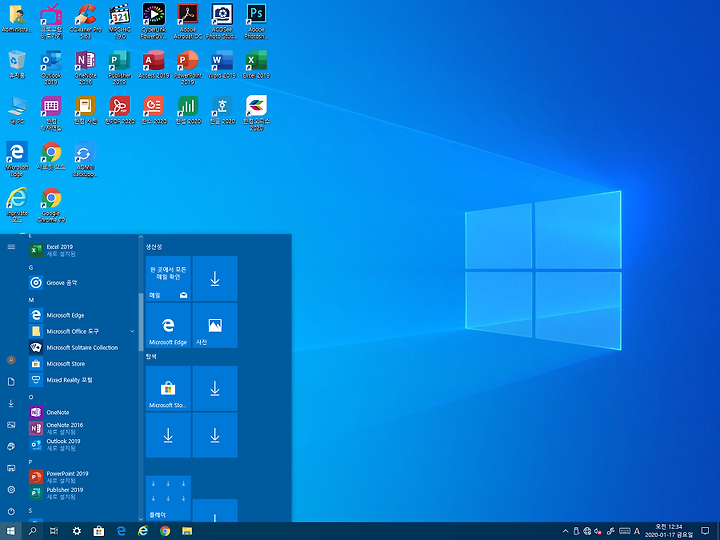
Task: Select the 한쇼 2020 desktop shortcut
Action: pyautogui.click(x=154, y=110)
